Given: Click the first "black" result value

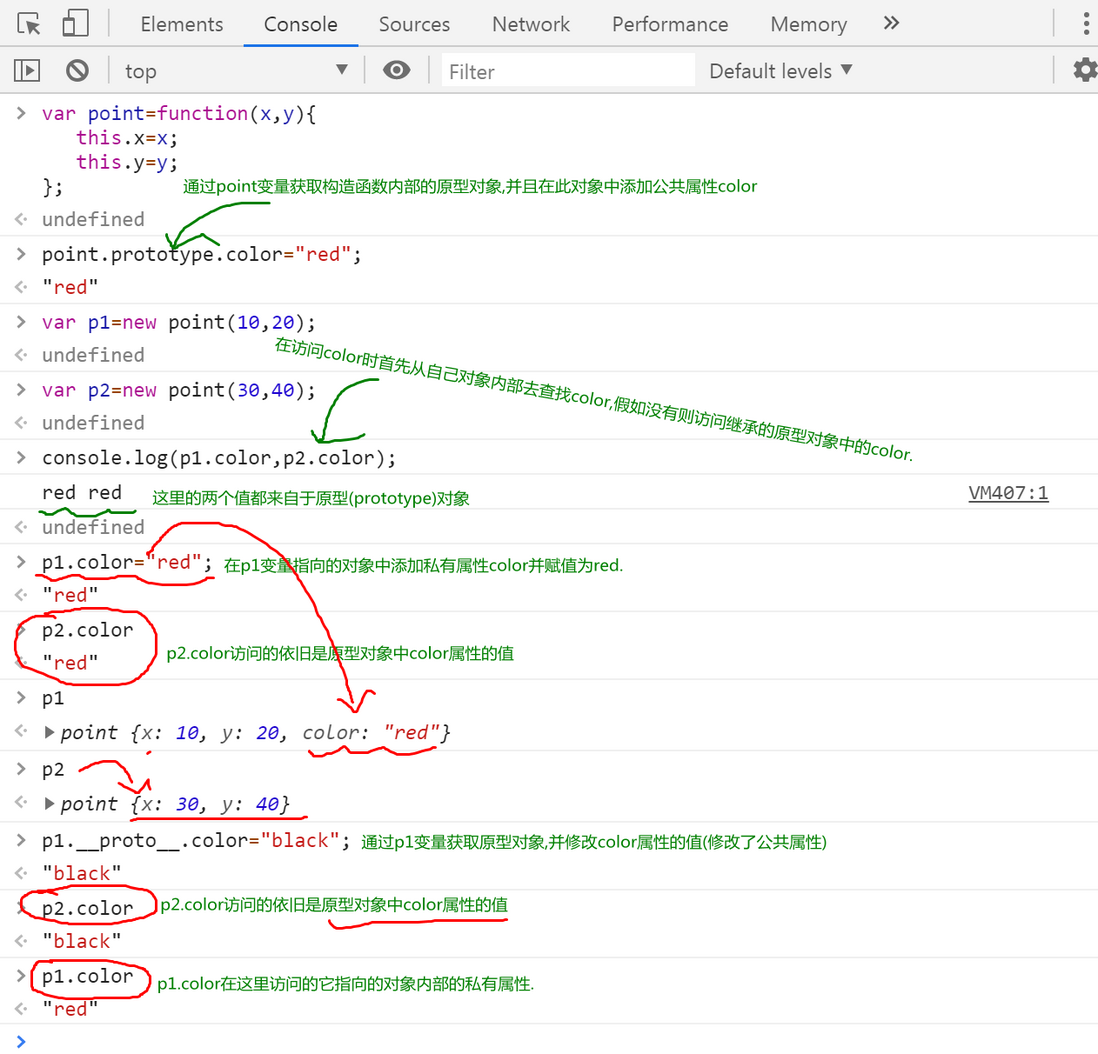Looking at the screenshot, I should [81, 873].
